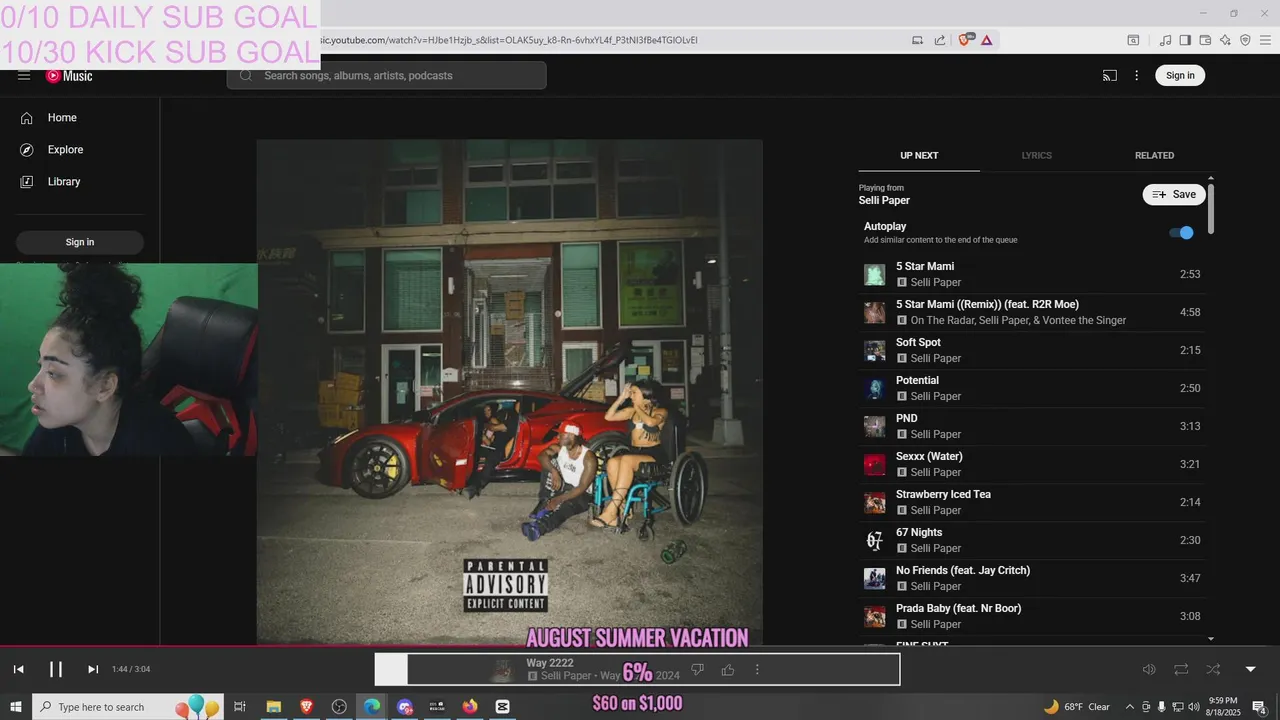This screenshot has height=720, width=1280.
Task: Click the volume speaker icon
Action: pyautogui.click(x=1149, y=669)
